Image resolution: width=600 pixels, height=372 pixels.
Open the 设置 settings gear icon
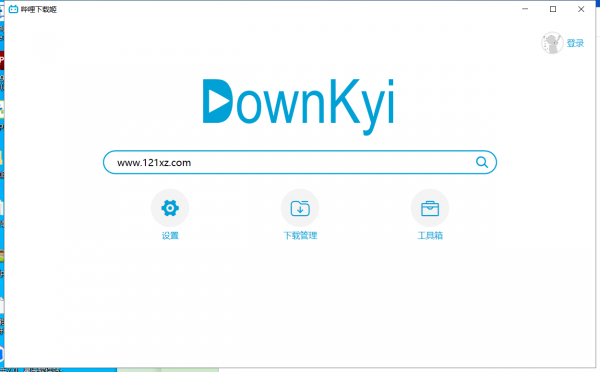(x=170, y=208)
